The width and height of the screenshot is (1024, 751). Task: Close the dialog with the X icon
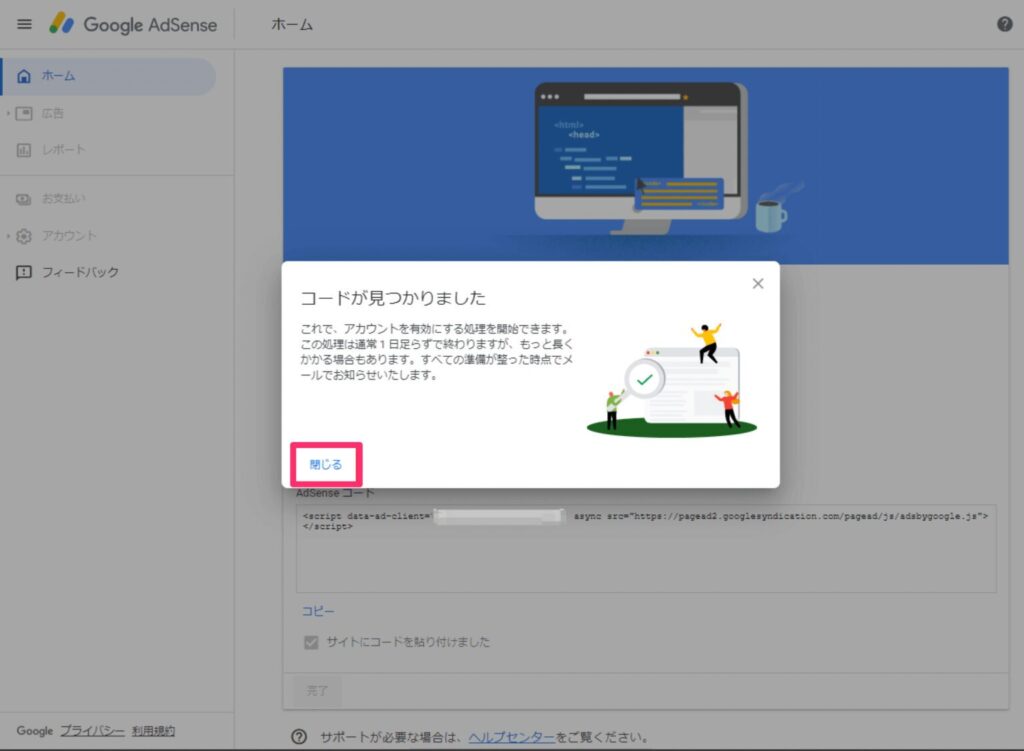(758, 283)
